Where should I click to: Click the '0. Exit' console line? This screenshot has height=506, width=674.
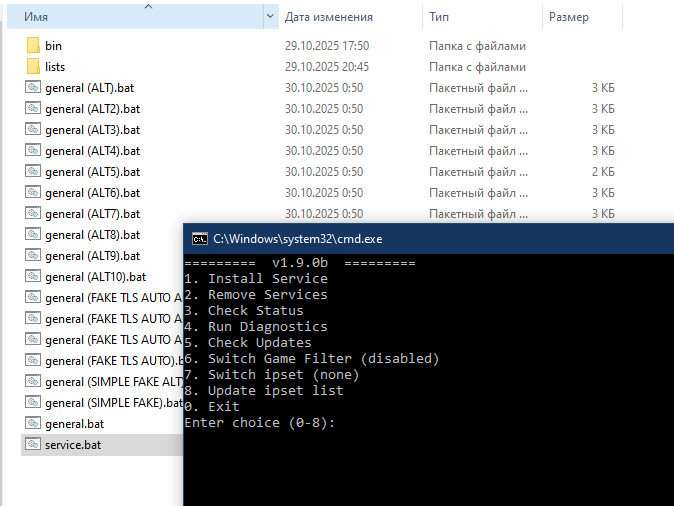click(x=211, y=407)
